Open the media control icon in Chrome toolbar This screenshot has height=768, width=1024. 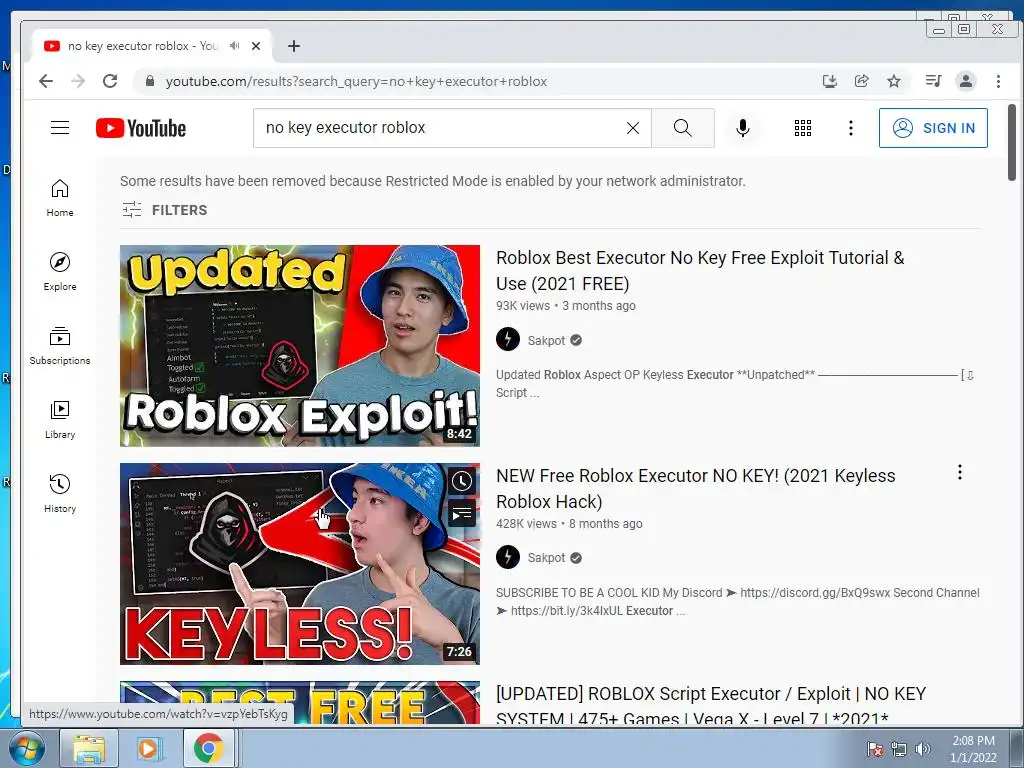(x=933, y=81)
